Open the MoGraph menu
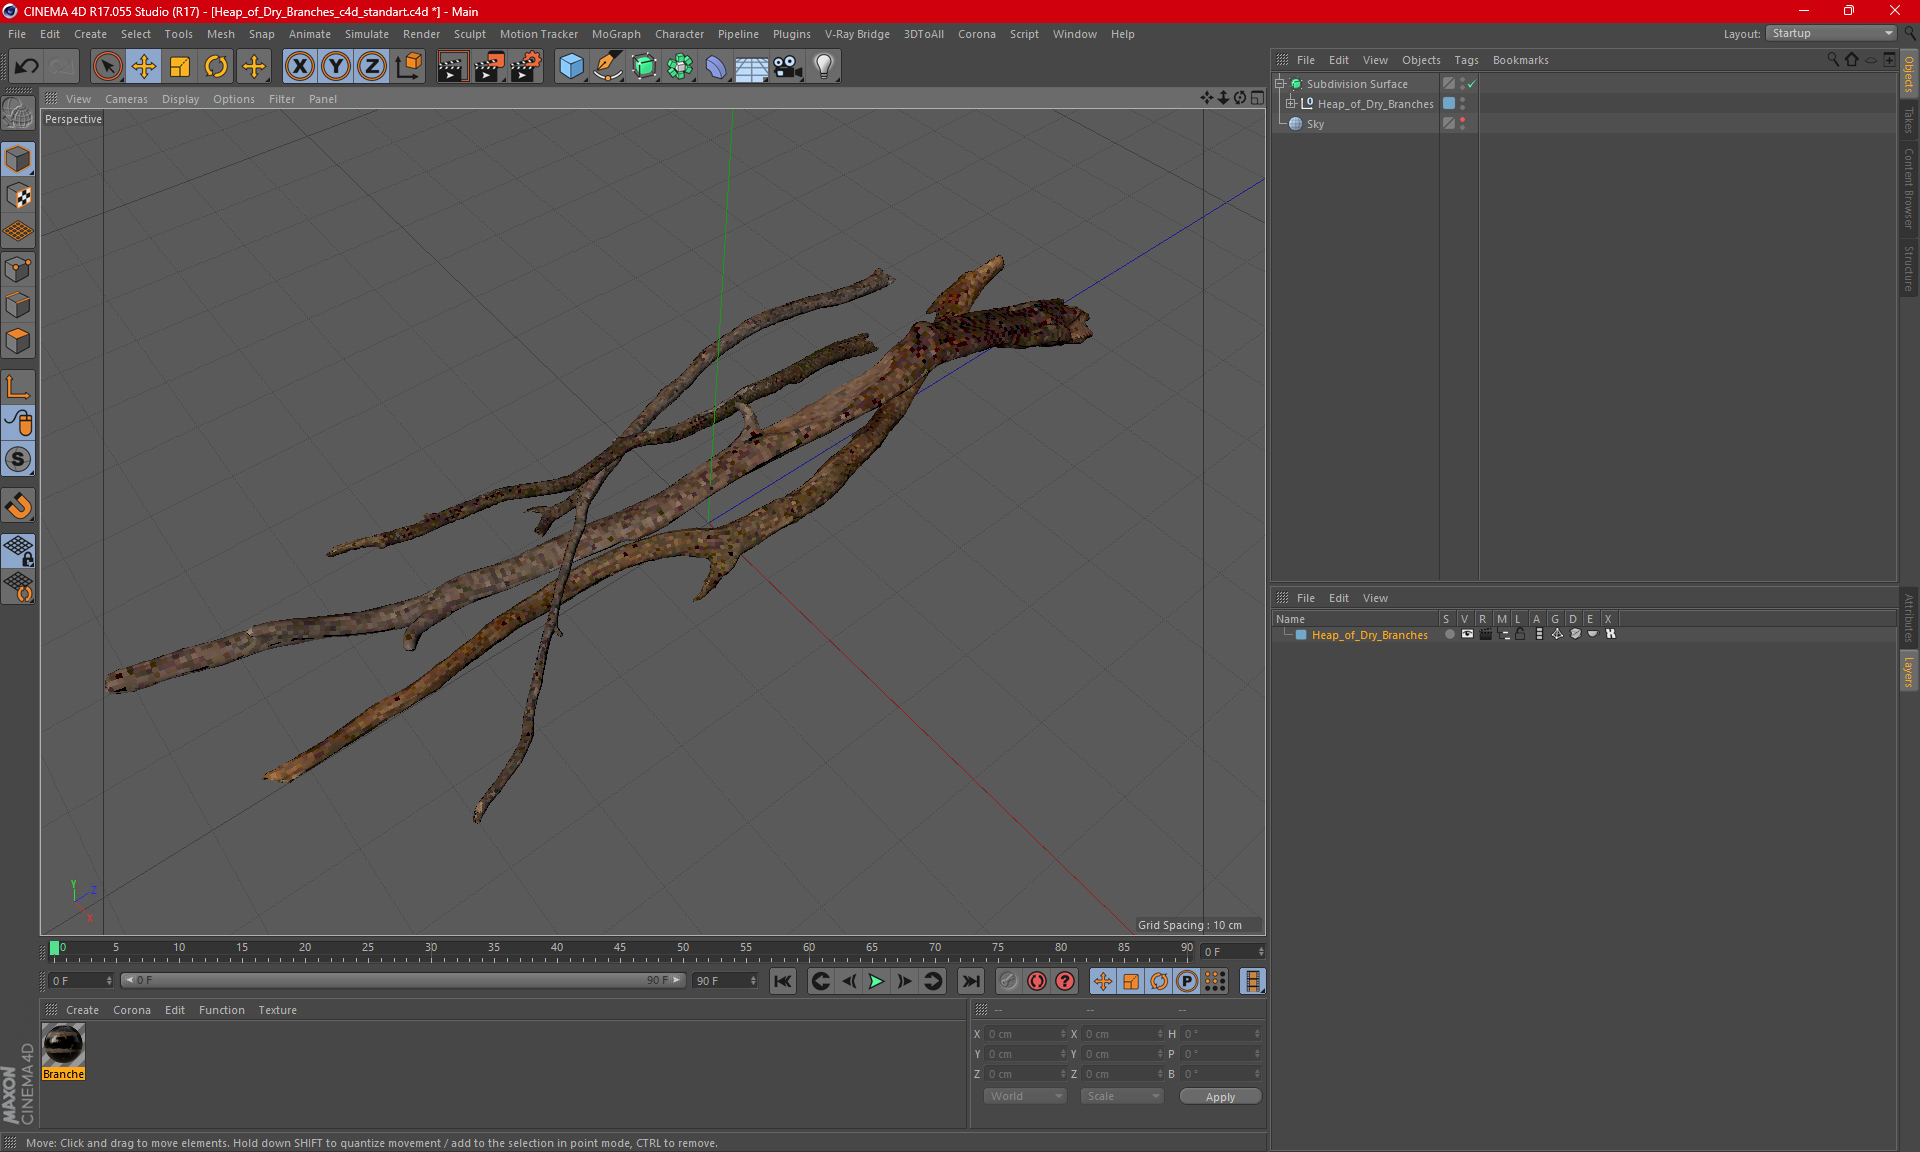Image resolution: width=1920 pixels, height=1152 pixels. (x=616, y=34)
